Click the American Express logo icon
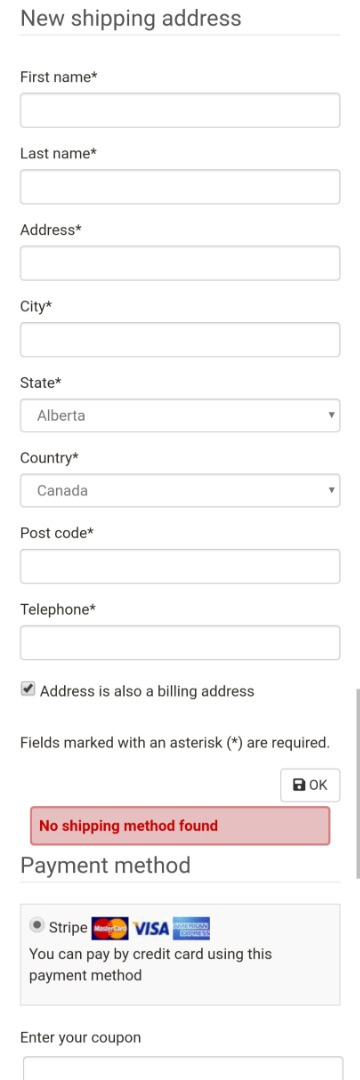The image size is (360, 1080). coord(191,928)
